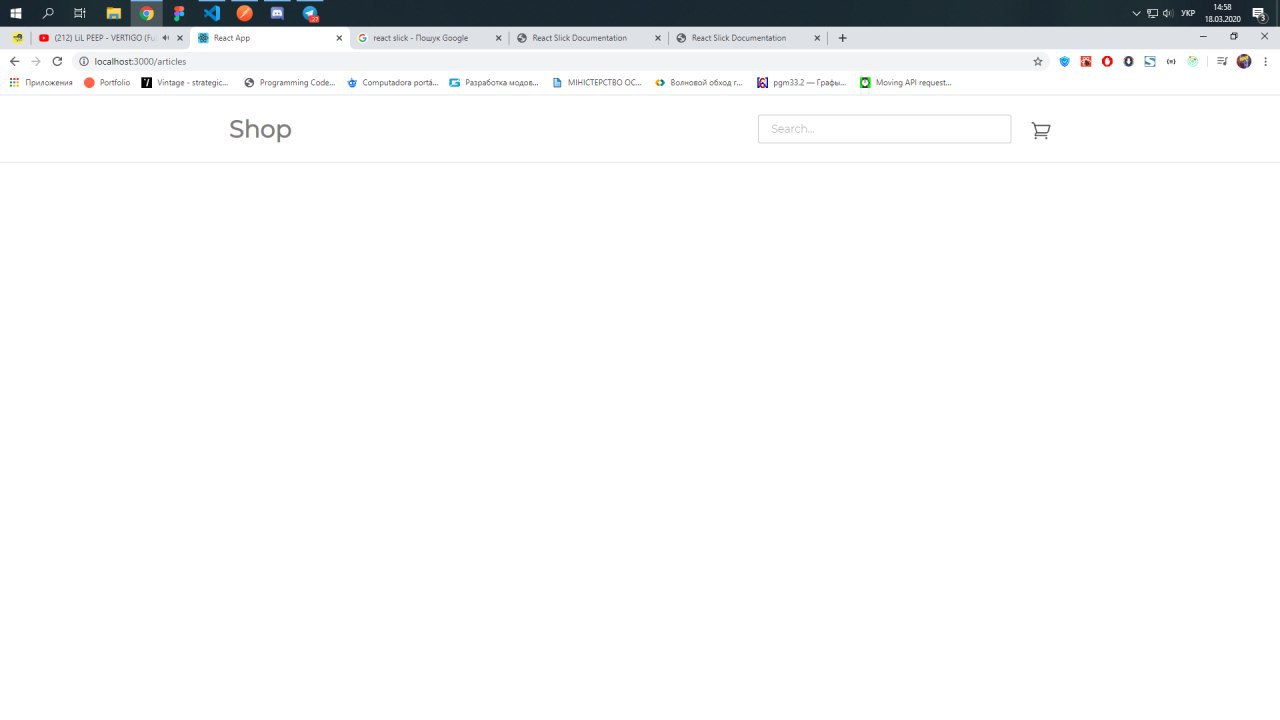Reload the current page
Screen dimensions: 1280x720
[x=57, y=61]
